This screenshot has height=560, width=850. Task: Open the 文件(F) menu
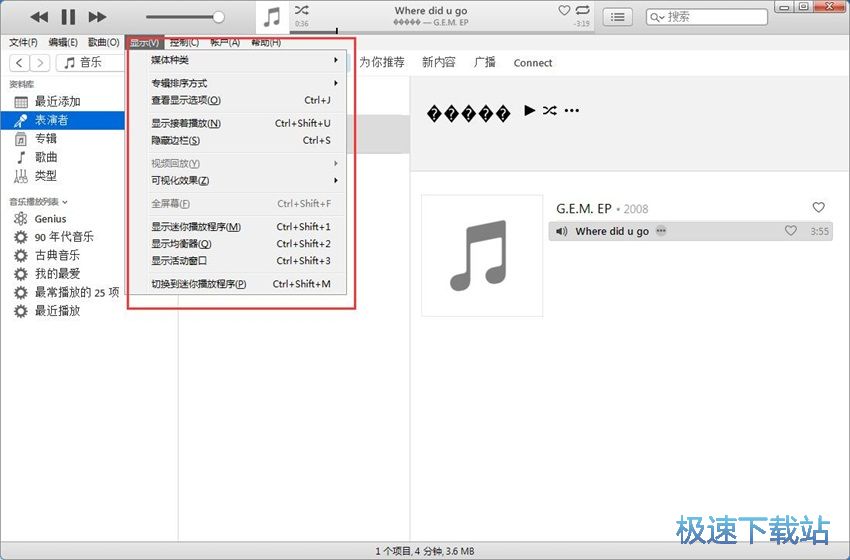(23, 42)
